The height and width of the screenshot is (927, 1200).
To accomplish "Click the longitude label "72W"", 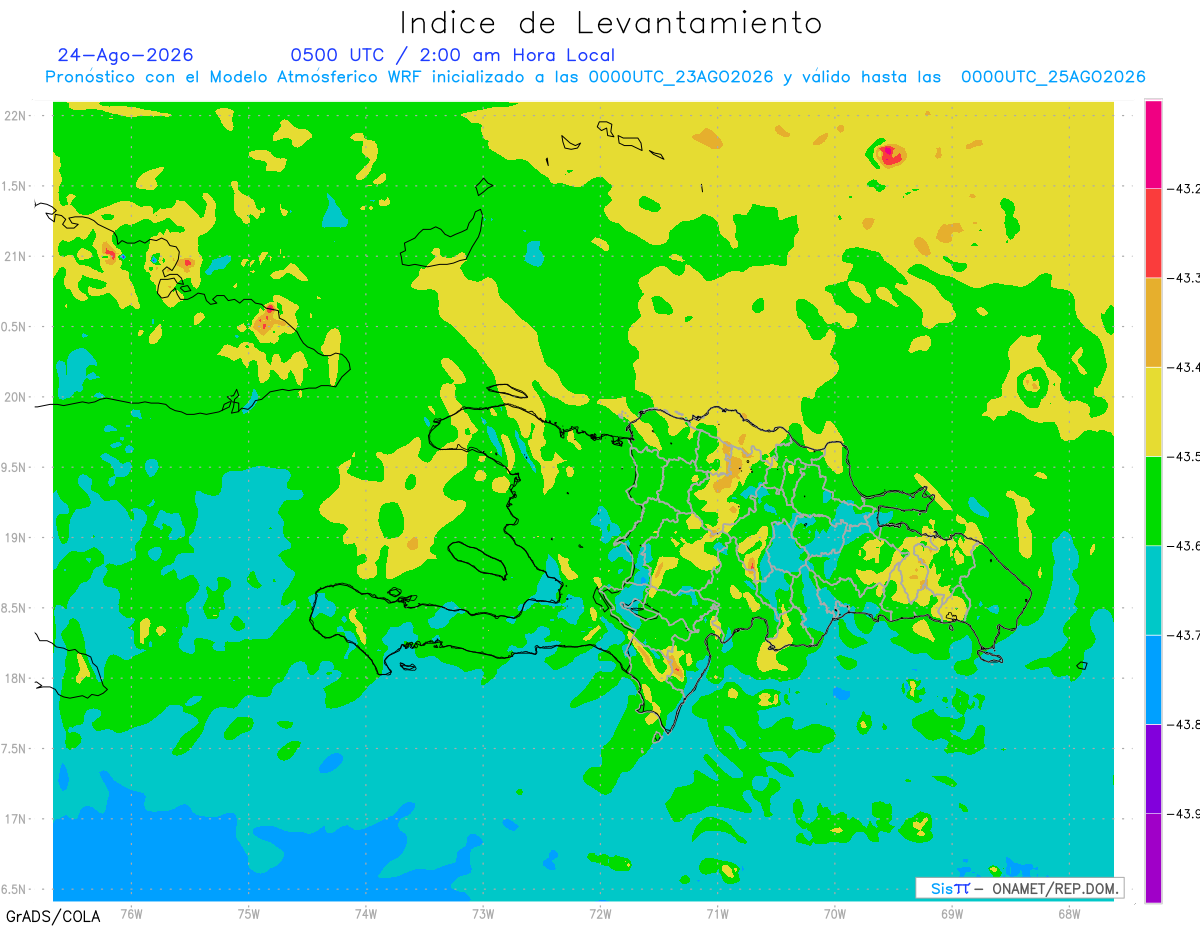I will click(x=600, y=914).
